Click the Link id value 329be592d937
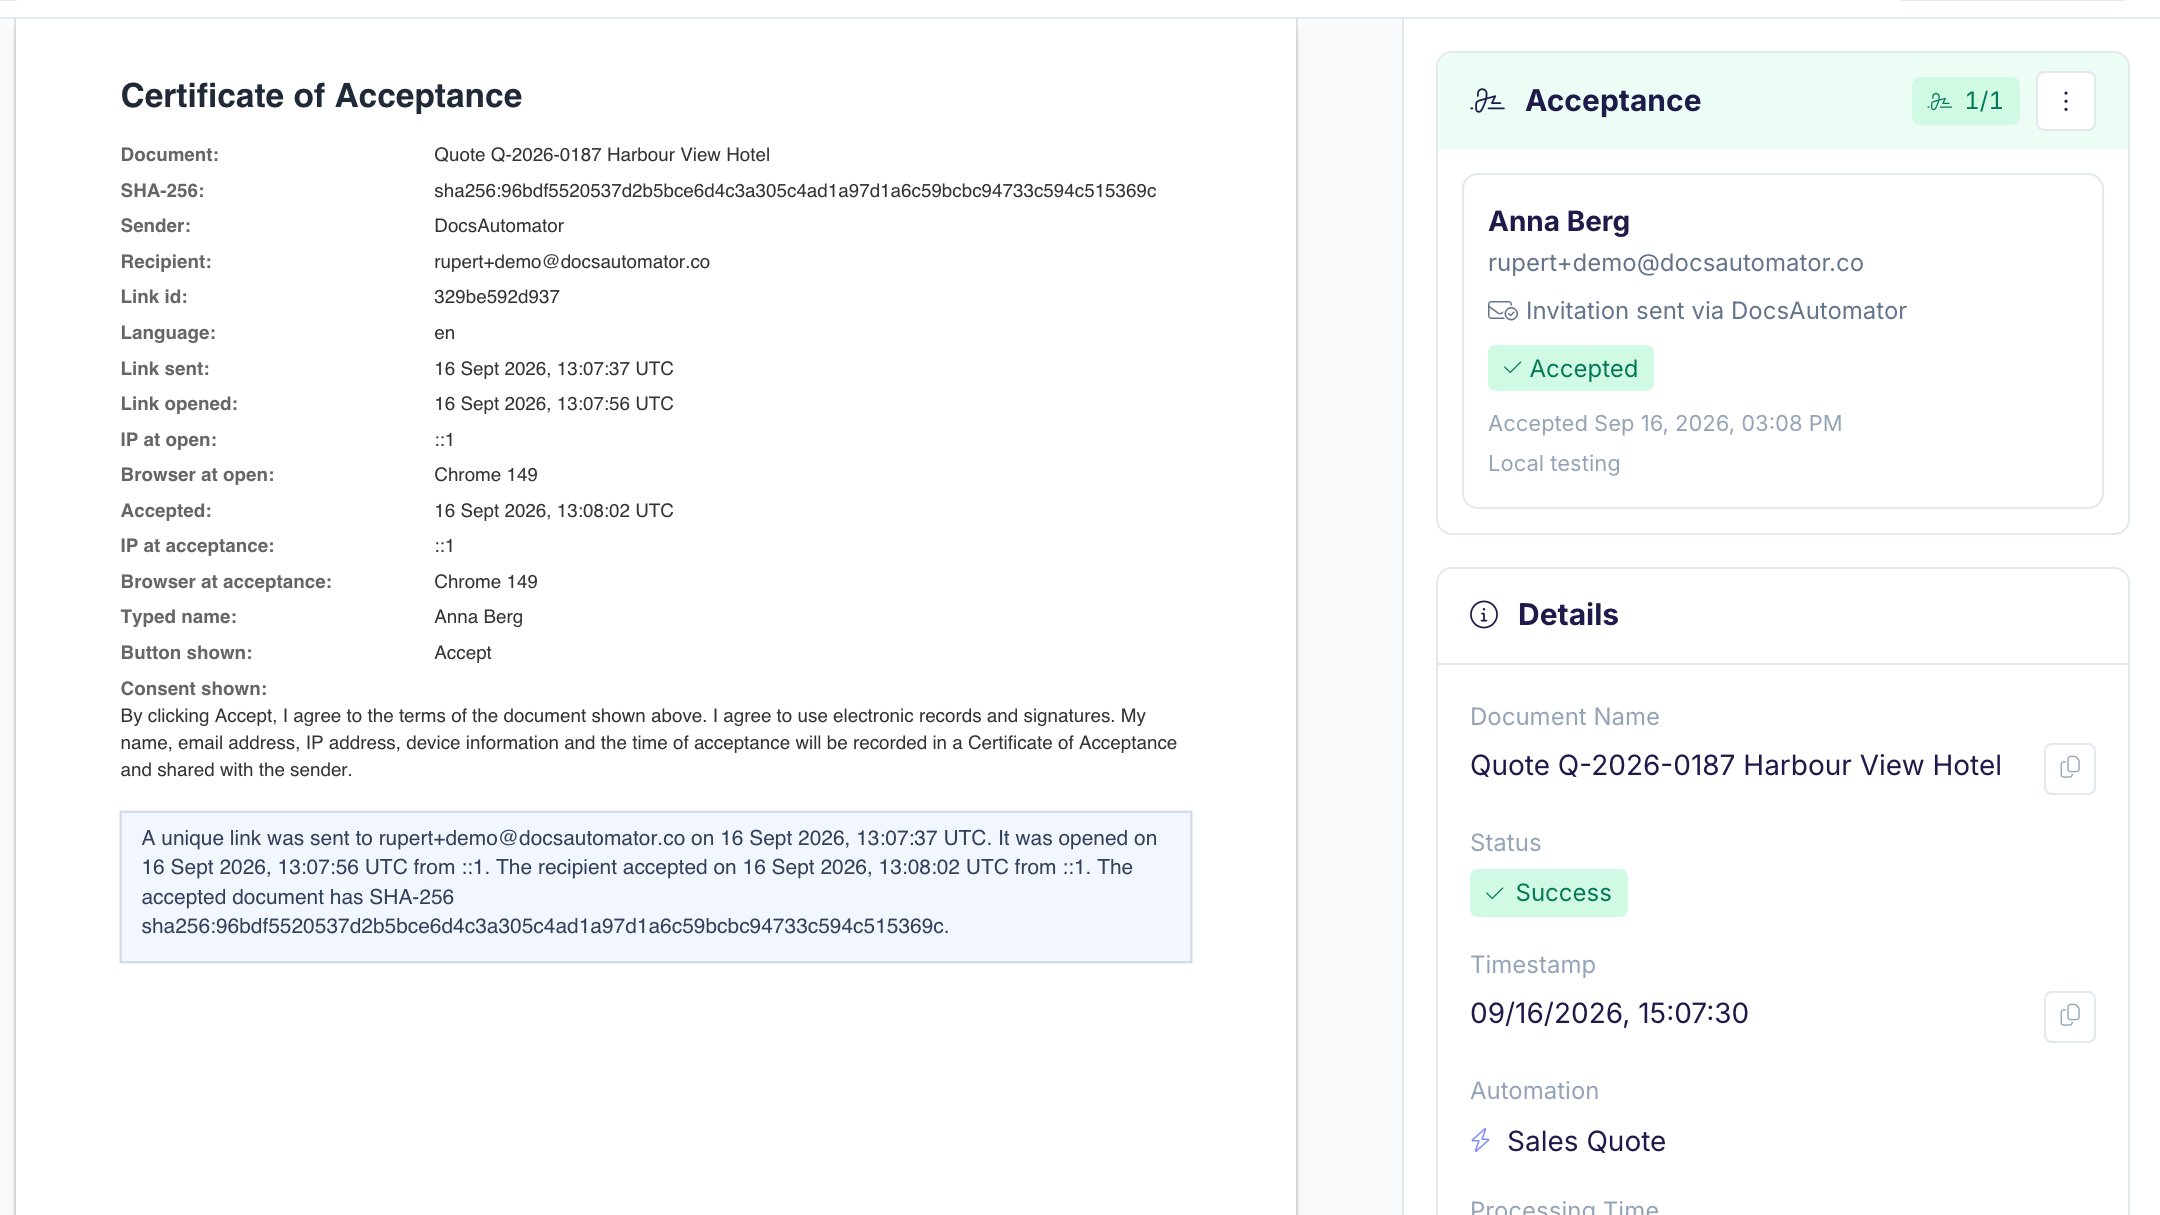The width and height of the screenshot is (2160, 1215). [x=496, y=297]
